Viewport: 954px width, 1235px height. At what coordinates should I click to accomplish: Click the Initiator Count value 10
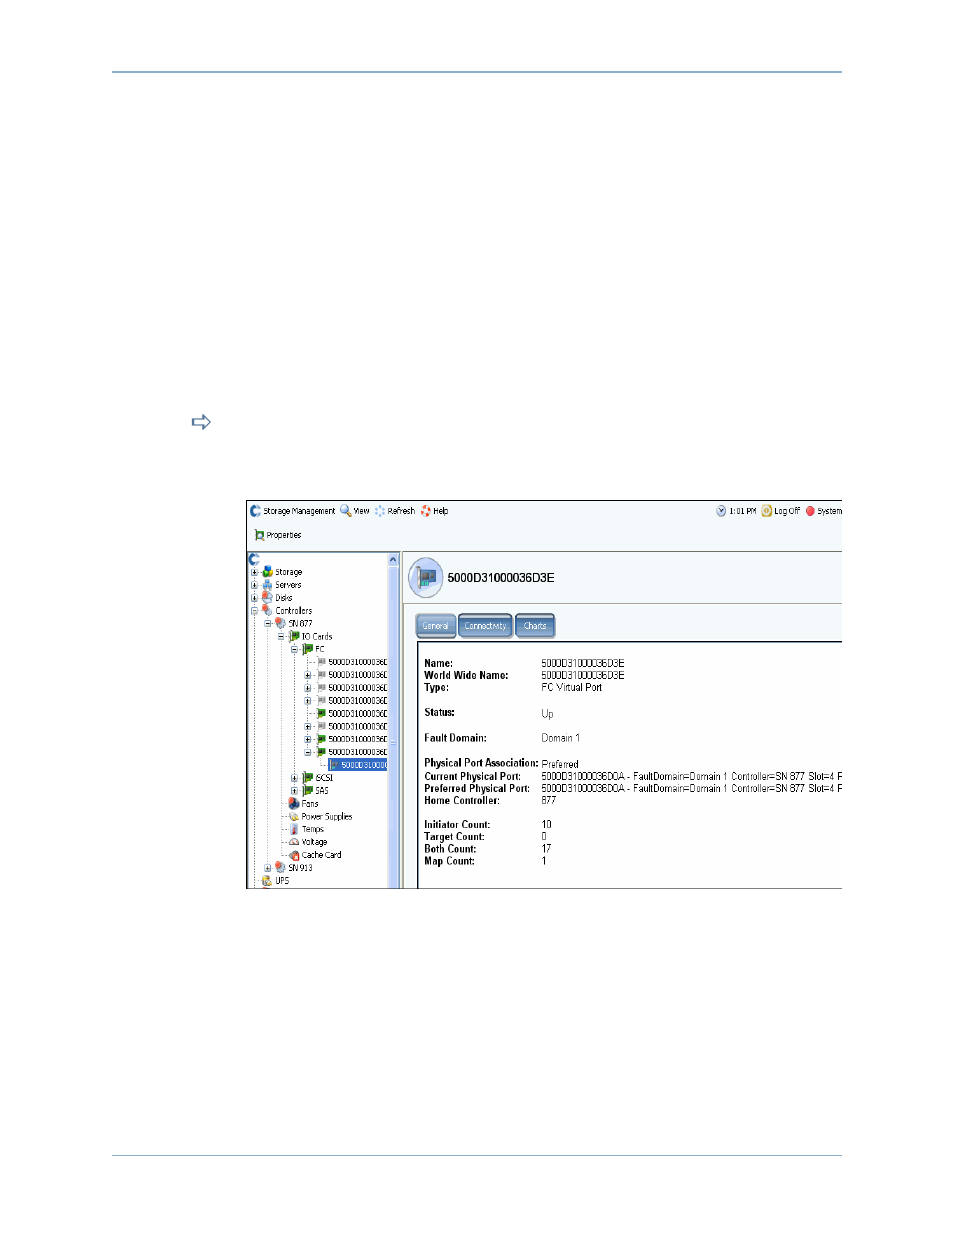pyautogui.click(x=546, y=825)
